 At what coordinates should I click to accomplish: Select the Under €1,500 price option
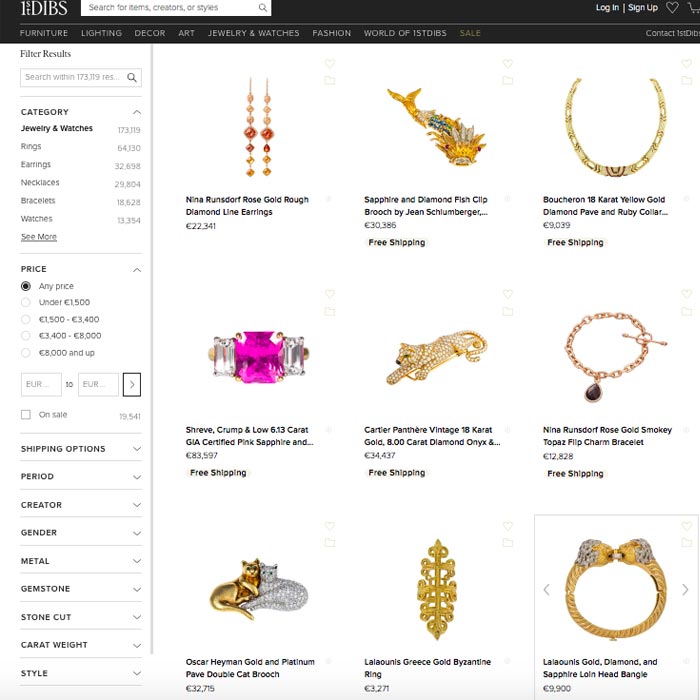point(26,302)
